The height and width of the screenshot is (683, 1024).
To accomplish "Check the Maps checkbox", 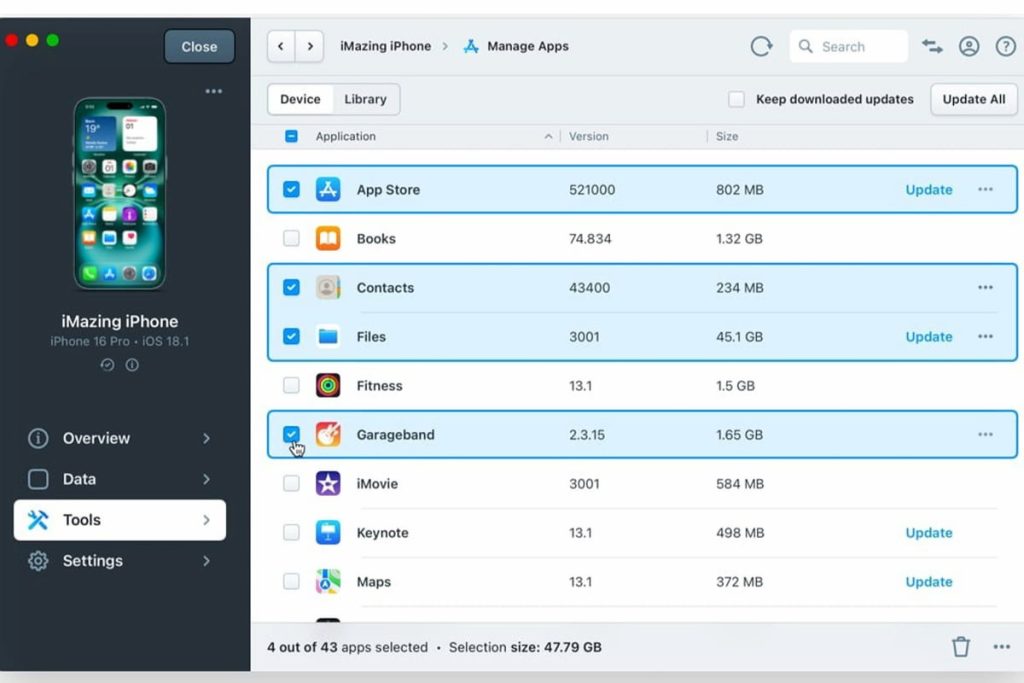I will coord(291,581).
